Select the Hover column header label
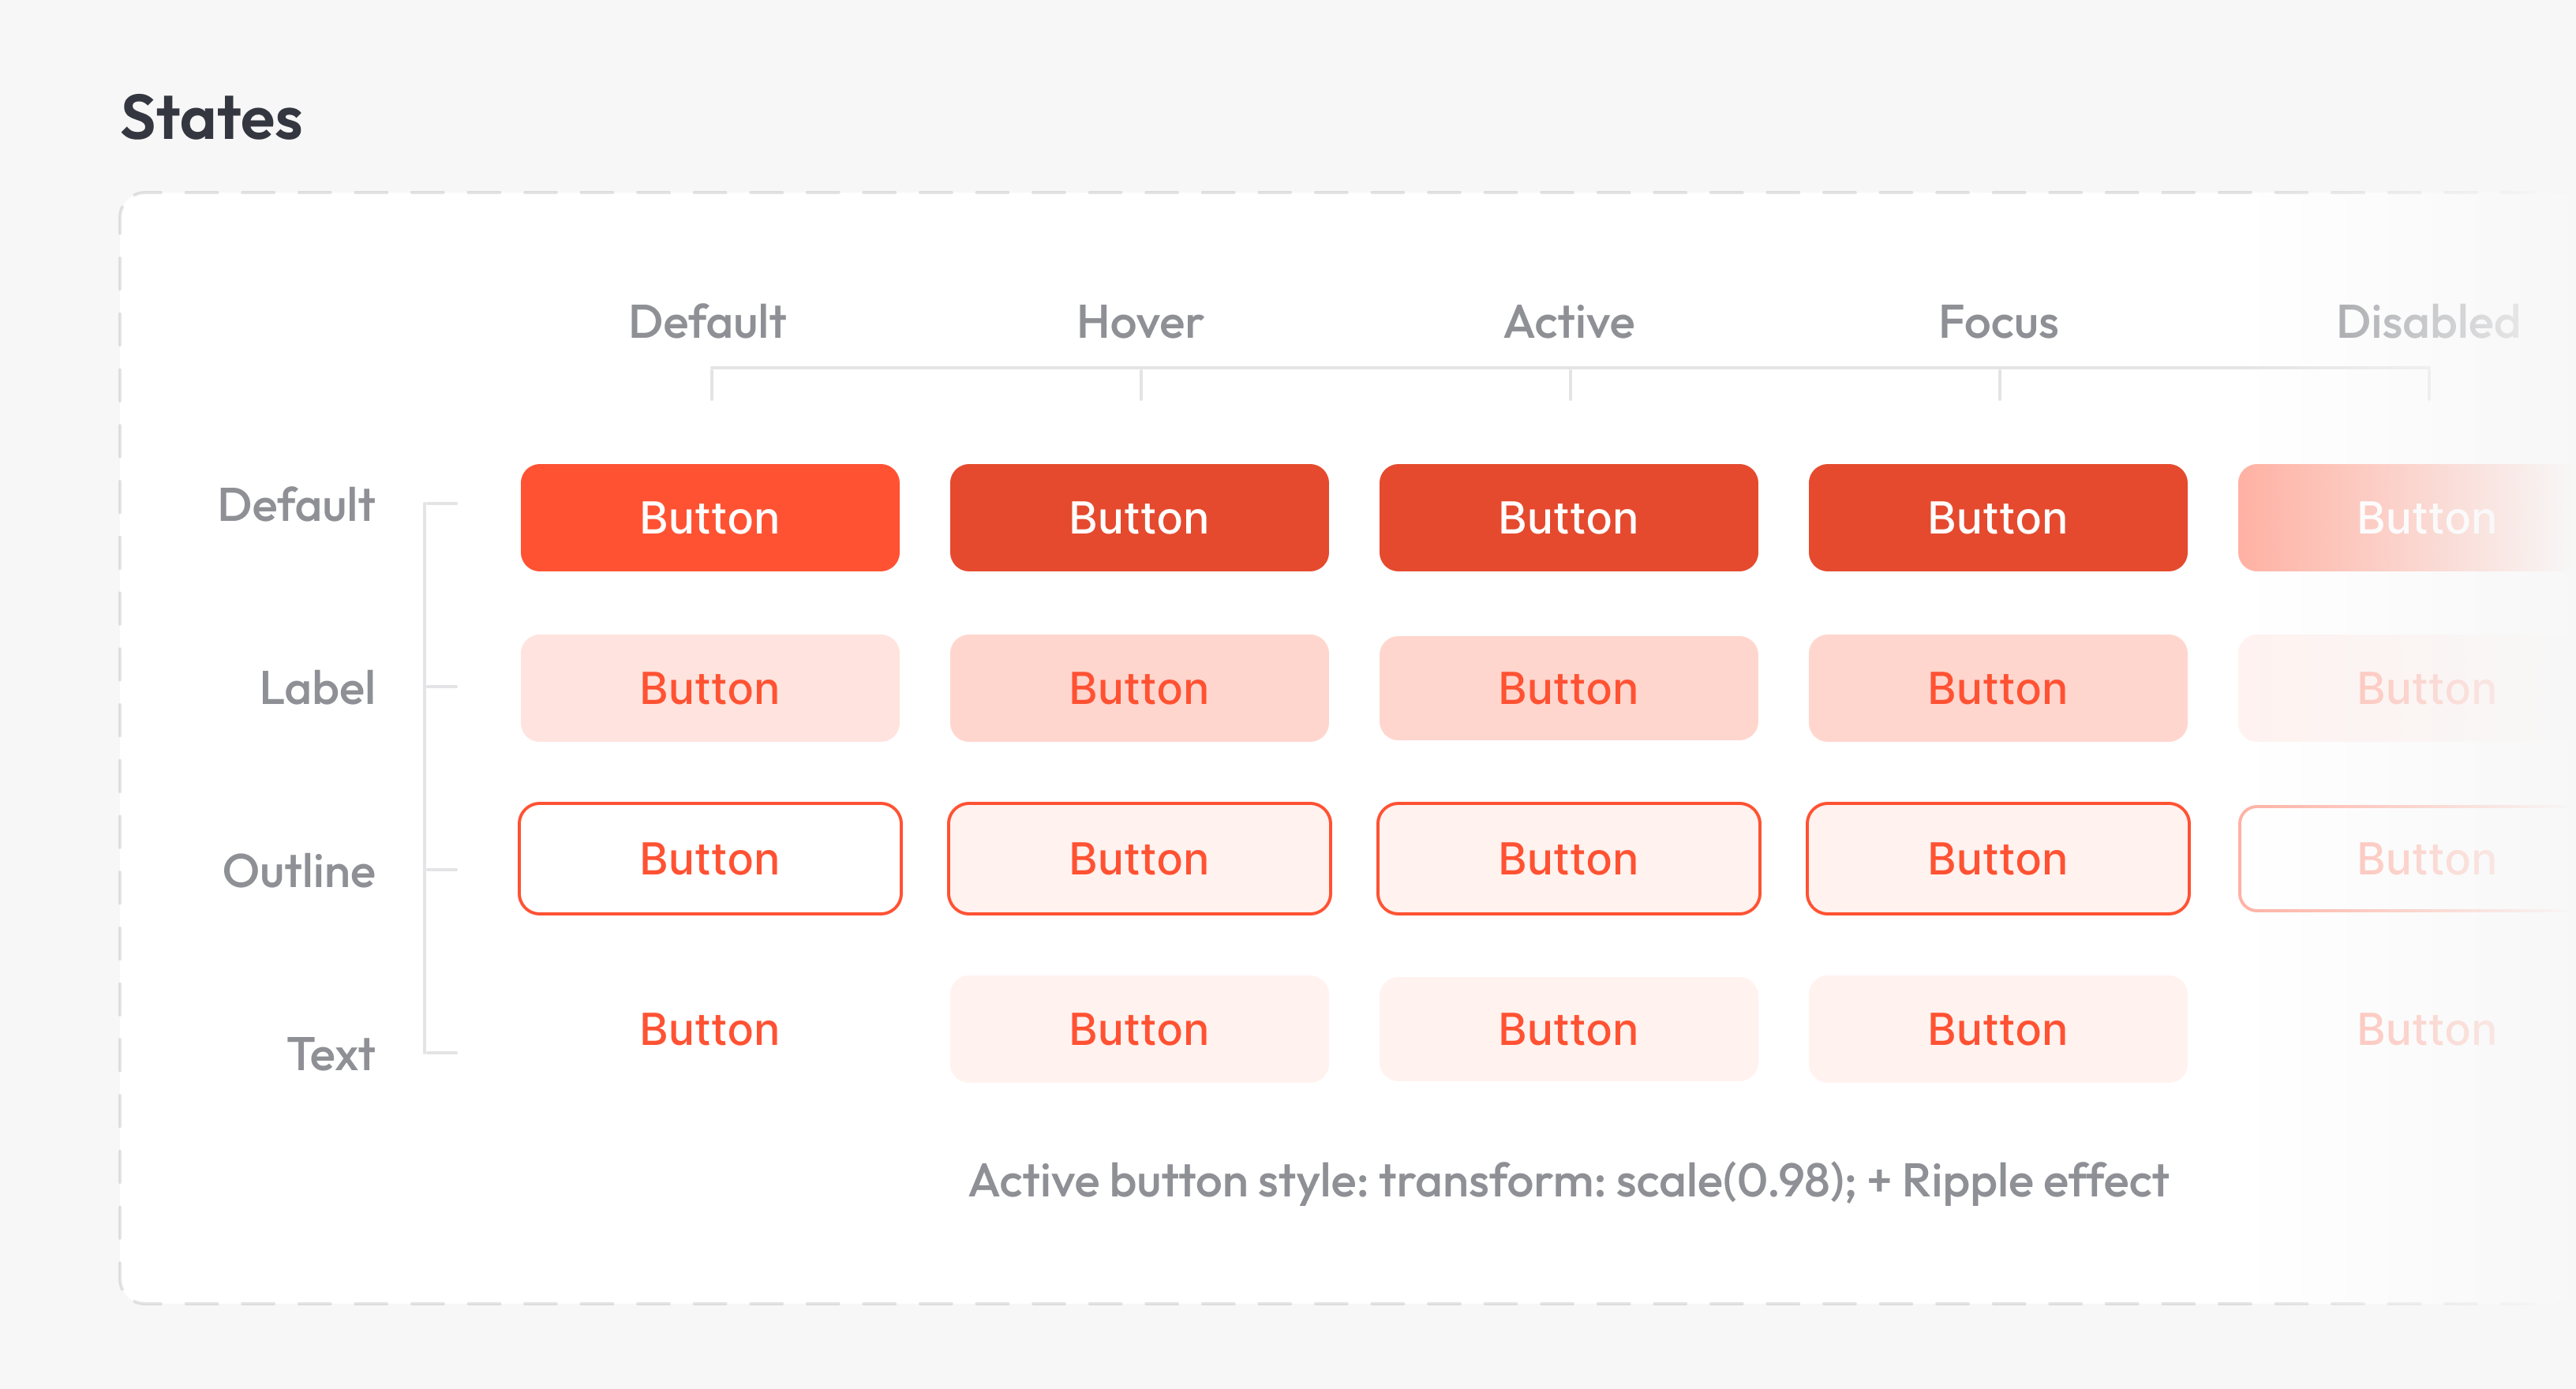The width and height of the screenshot is (2576, 1389). 1140,322
